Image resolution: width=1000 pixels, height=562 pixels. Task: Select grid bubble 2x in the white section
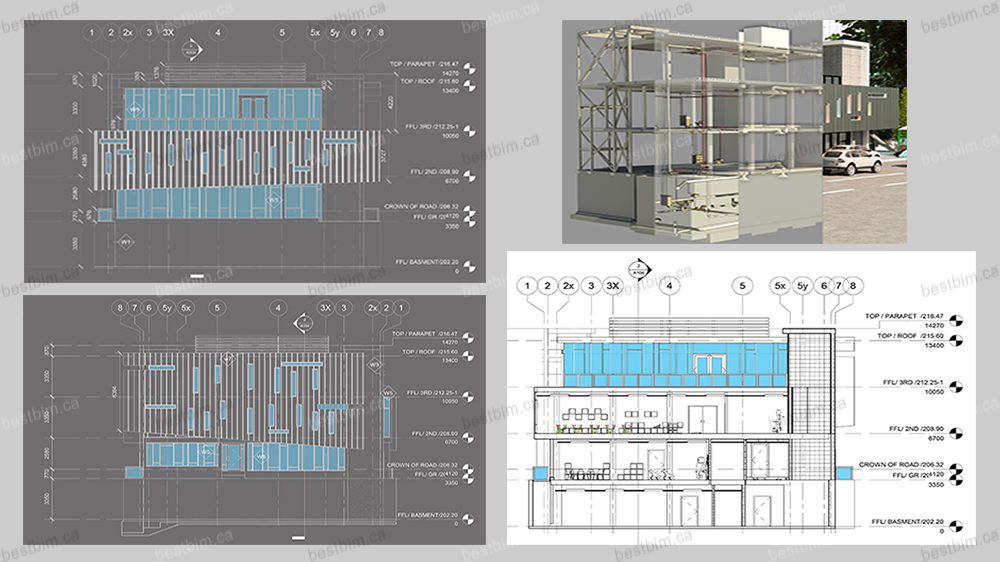(568, 286)
